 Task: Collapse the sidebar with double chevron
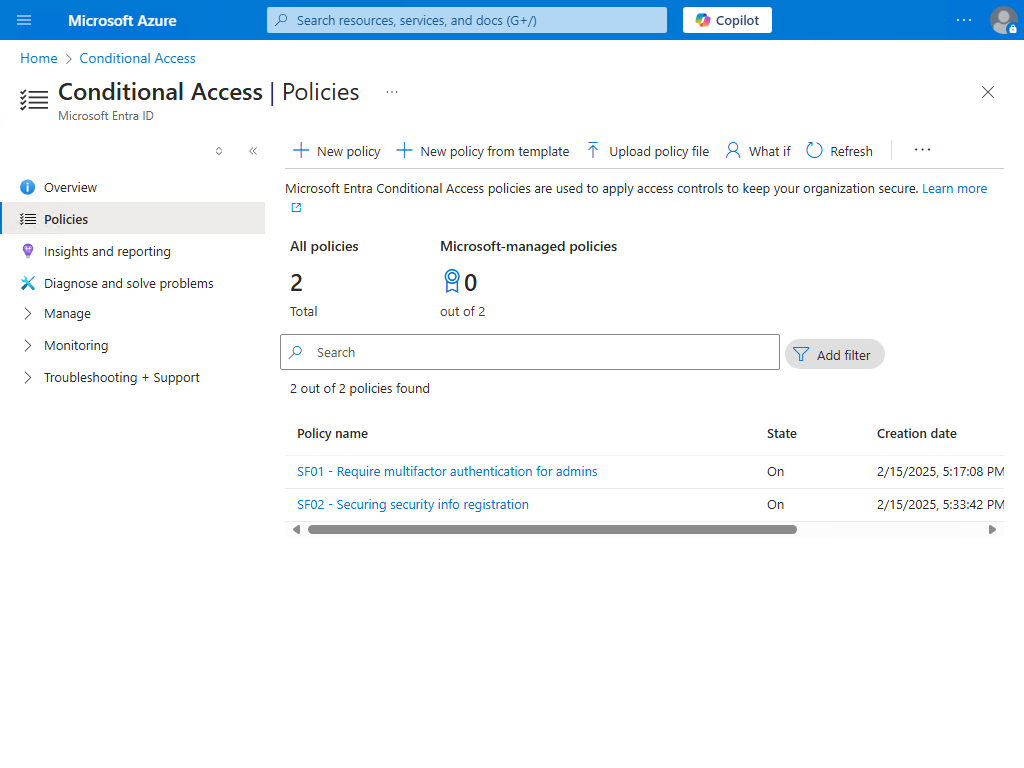(253, 151)
